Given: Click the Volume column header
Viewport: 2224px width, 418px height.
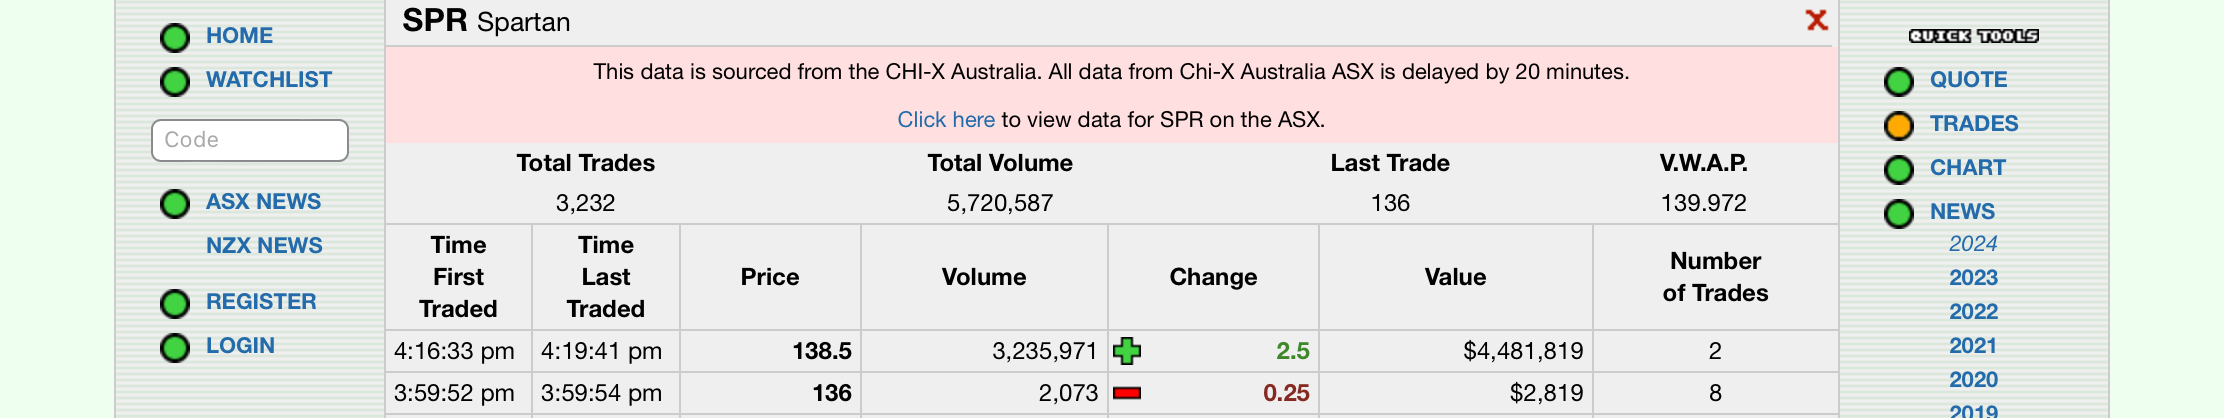Looking at the screenshot, I should (x=984, y=277).
